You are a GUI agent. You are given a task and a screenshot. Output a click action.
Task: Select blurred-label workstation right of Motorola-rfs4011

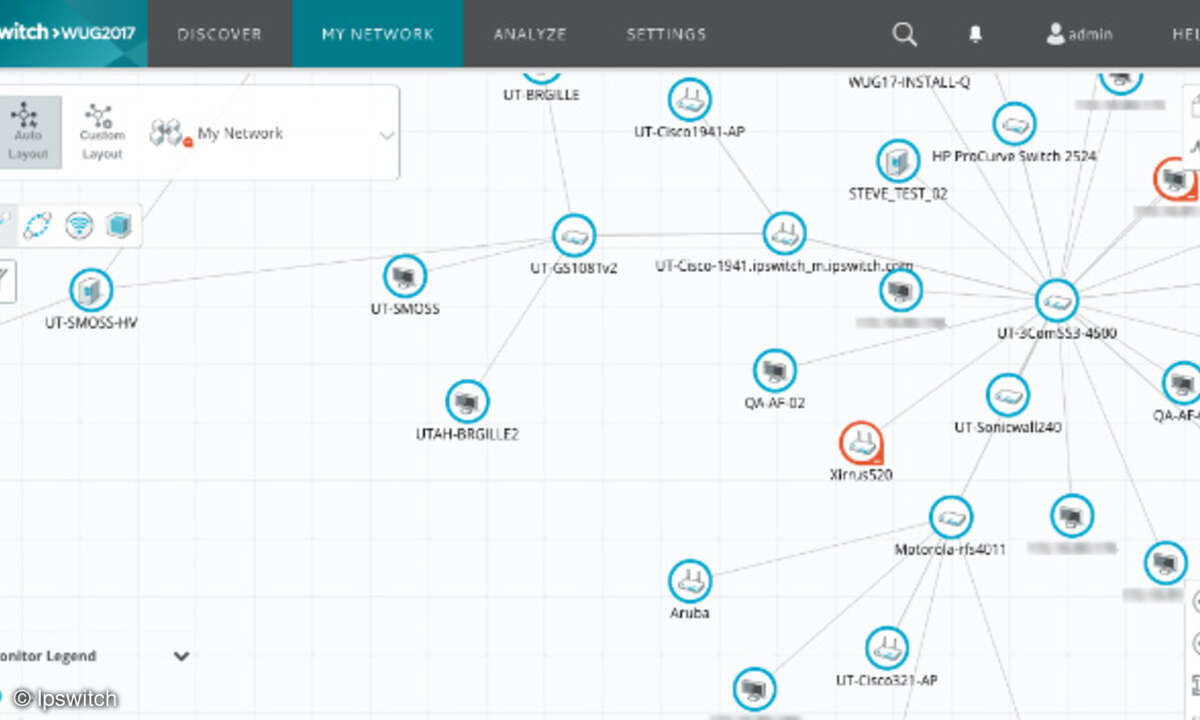click(1071, 517)
